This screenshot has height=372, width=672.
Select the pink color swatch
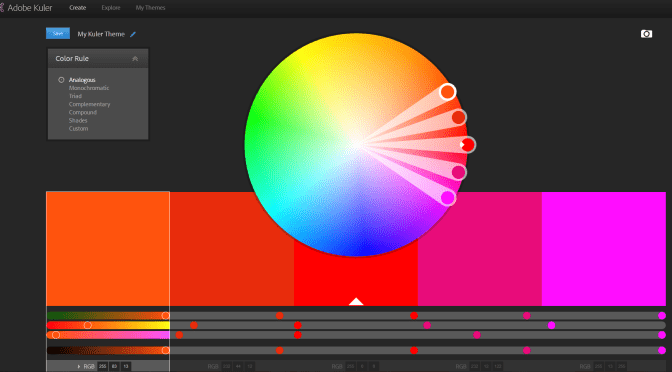tap(480, 249)
